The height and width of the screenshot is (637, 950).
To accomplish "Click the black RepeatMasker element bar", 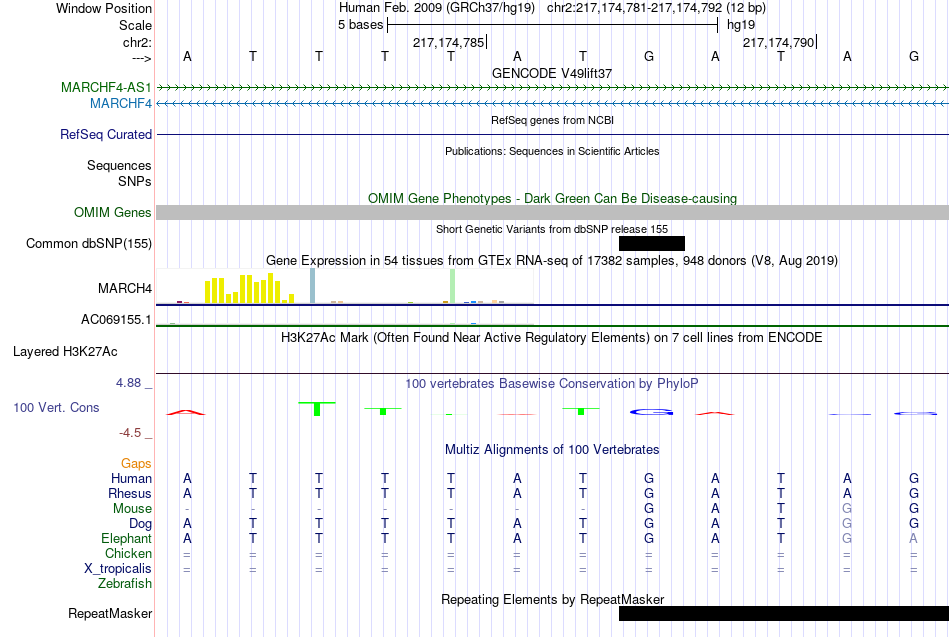I will pyautogui.click(x=784, y=613).
